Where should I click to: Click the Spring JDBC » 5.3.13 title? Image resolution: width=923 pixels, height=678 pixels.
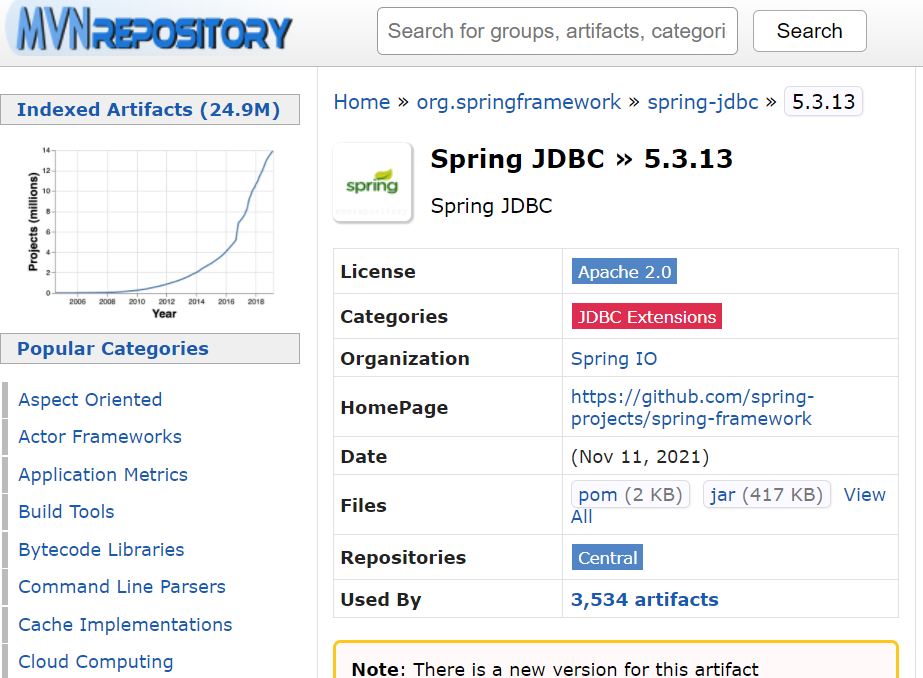point(582,159)
